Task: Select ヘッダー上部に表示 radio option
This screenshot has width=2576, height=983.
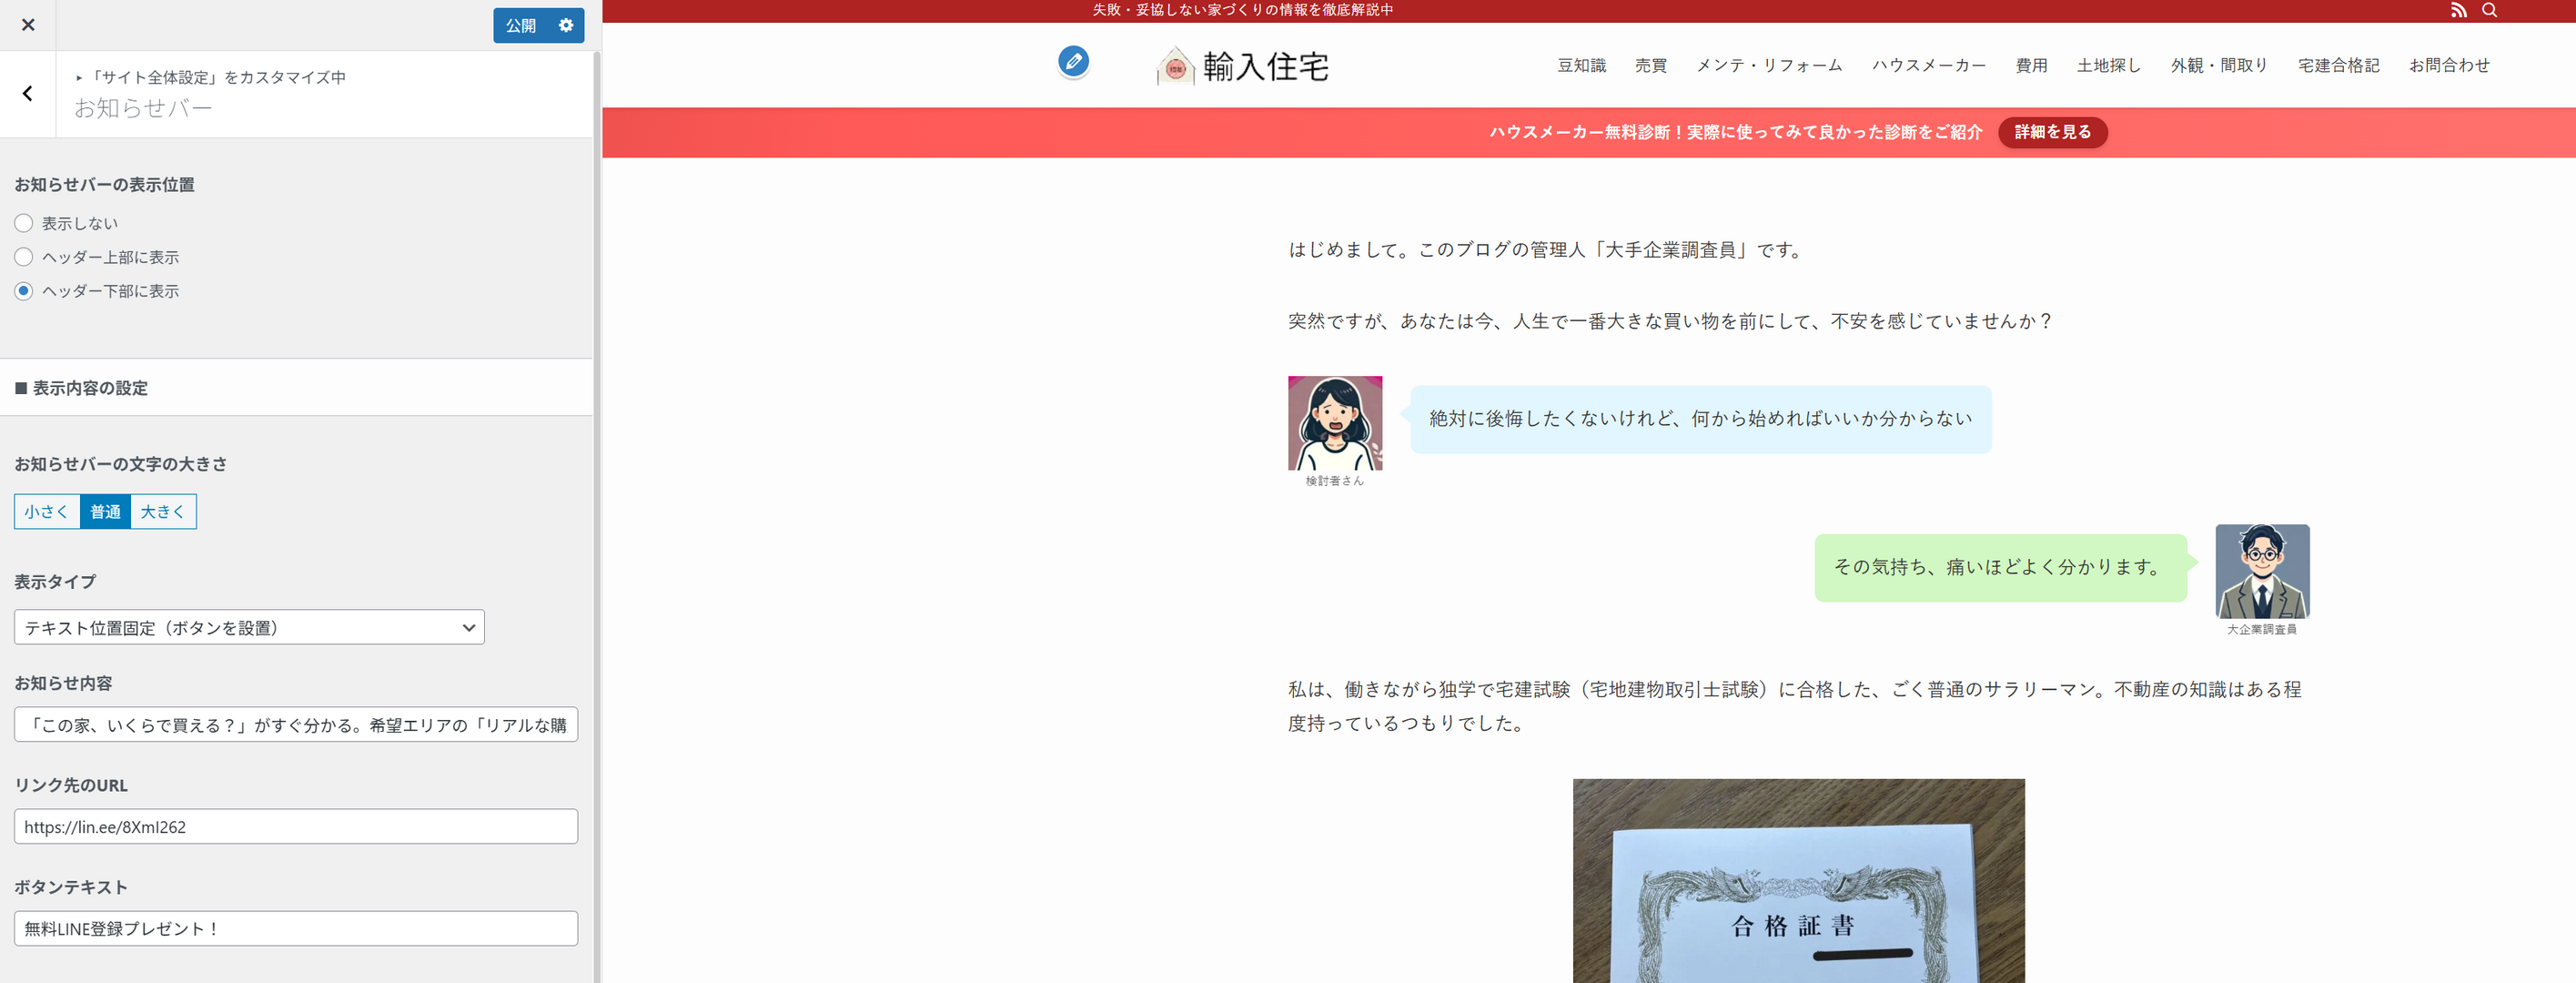Action: pyautogui.click(x=24, y=257)
